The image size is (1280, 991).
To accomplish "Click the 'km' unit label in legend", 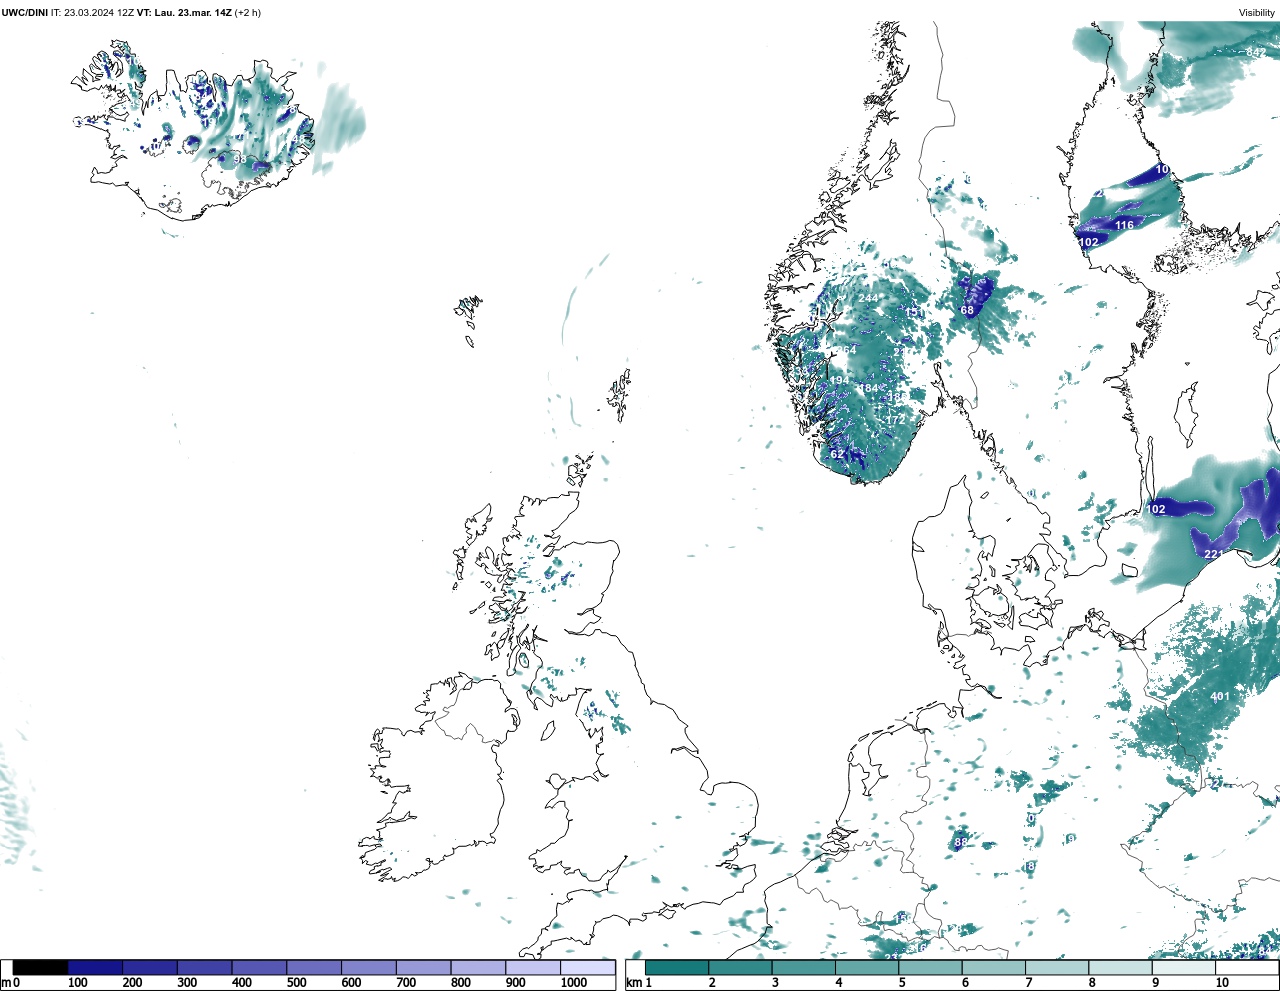I will click(x=632, y=983).
